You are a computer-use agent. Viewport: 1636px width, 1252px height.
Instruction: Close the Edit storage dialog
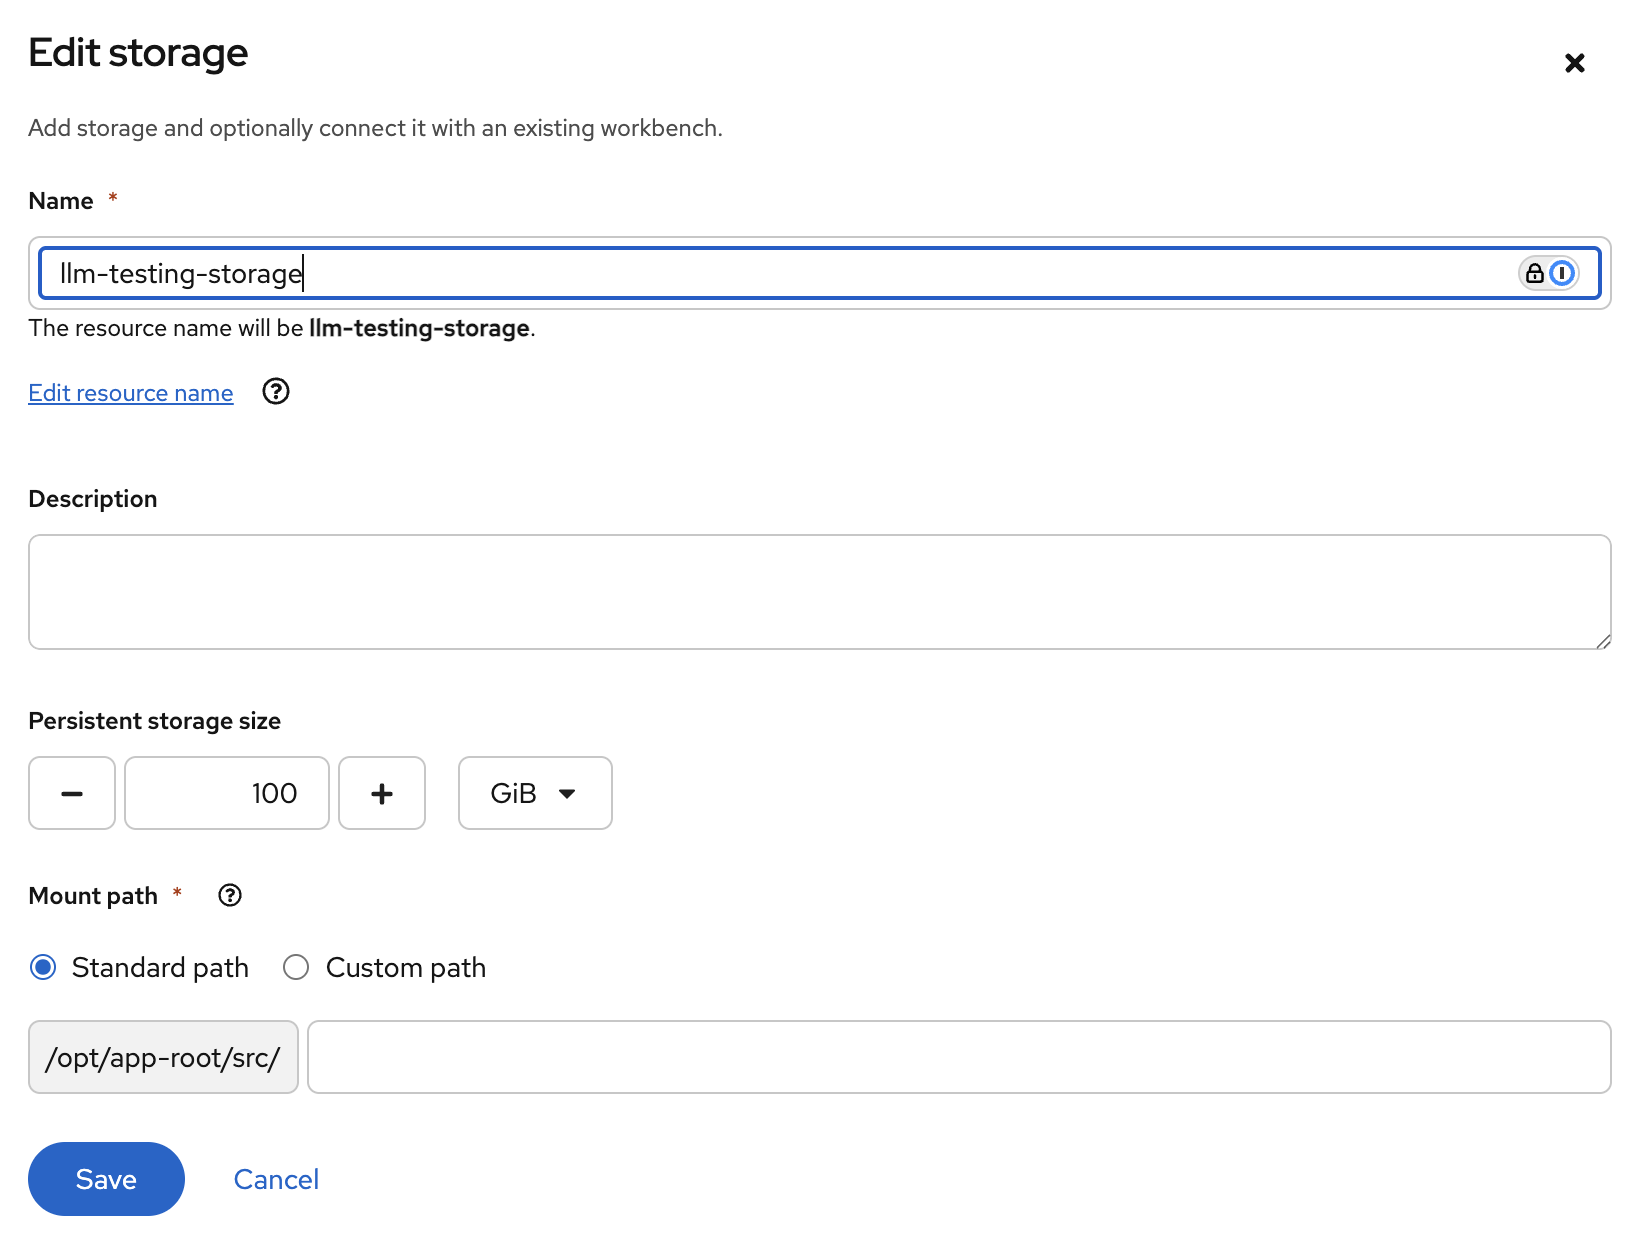point(1574,63)
